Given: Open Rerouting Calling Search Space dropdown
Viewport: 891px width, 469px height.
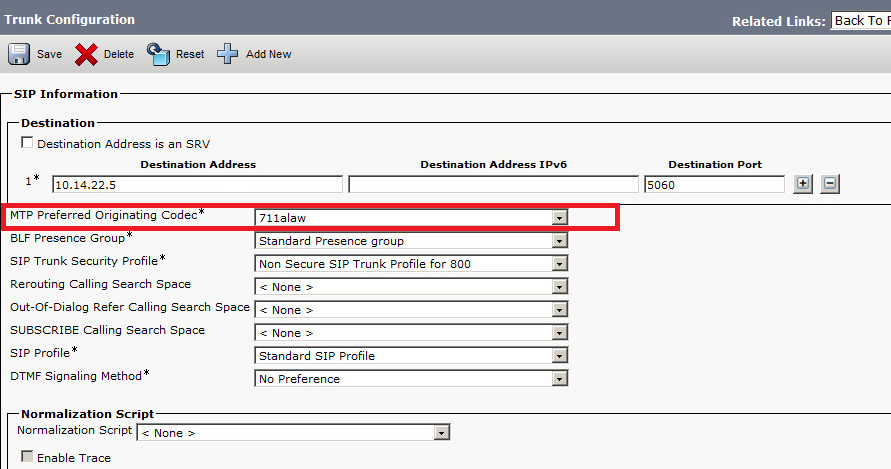Looking at the screenshot, I should 411,287.
